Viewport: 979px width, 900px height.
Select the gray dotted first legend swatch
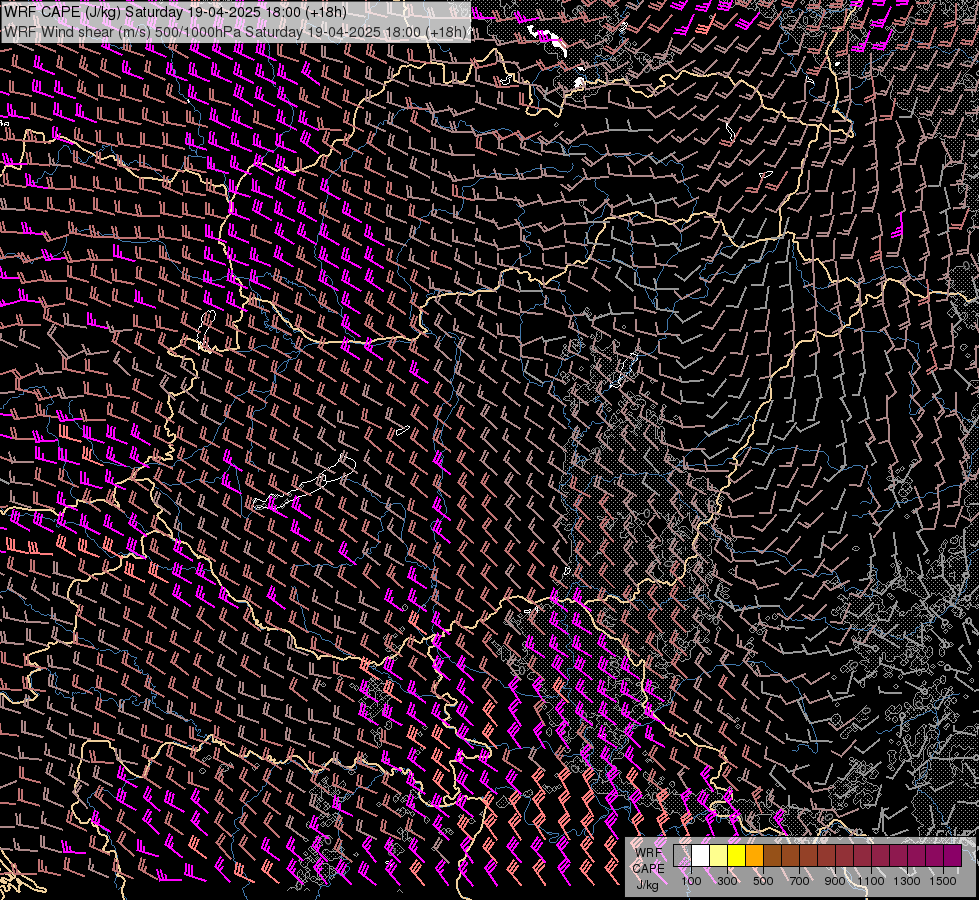682,856
